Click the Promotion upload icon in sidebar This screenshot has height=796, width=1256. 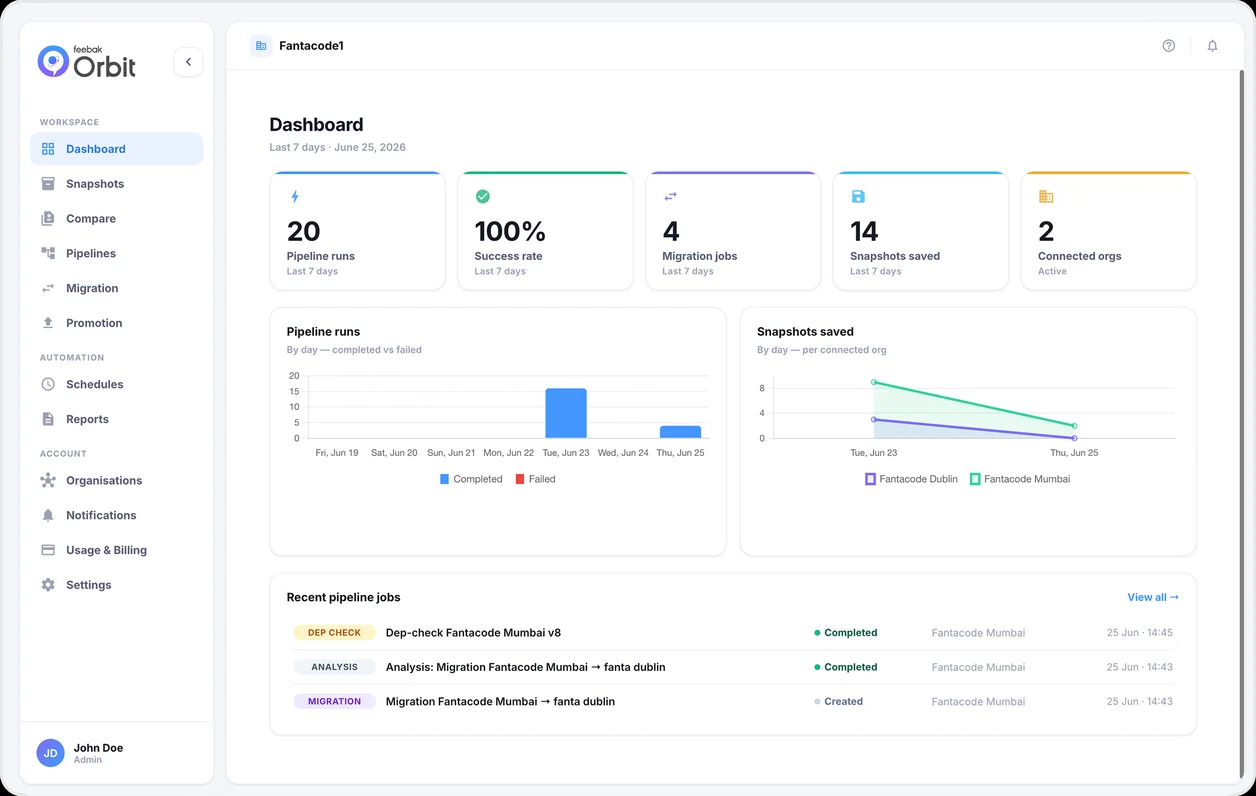(48, 323)
